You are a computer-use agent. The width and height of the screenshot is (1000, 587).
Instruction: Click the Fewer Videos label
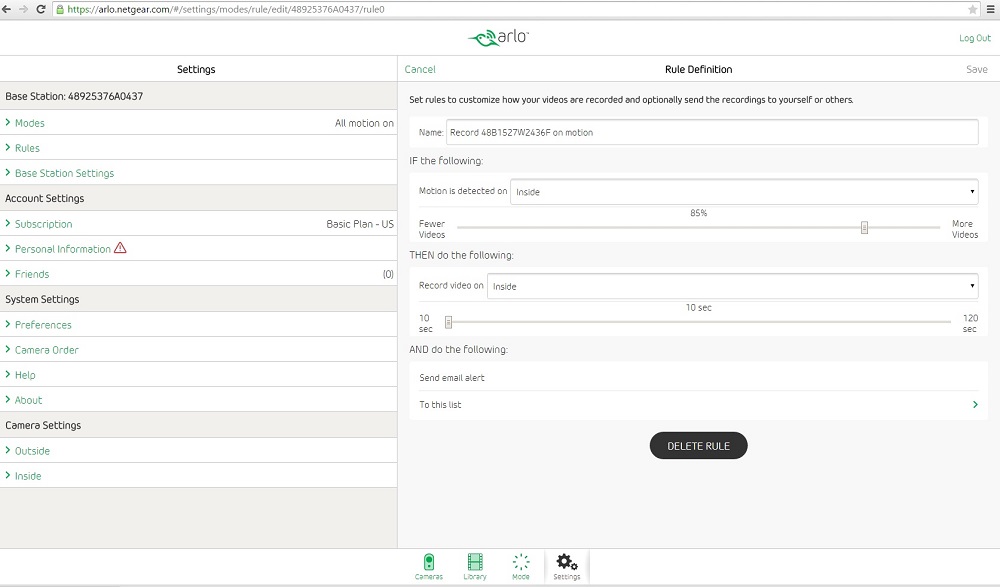point(432,229)
